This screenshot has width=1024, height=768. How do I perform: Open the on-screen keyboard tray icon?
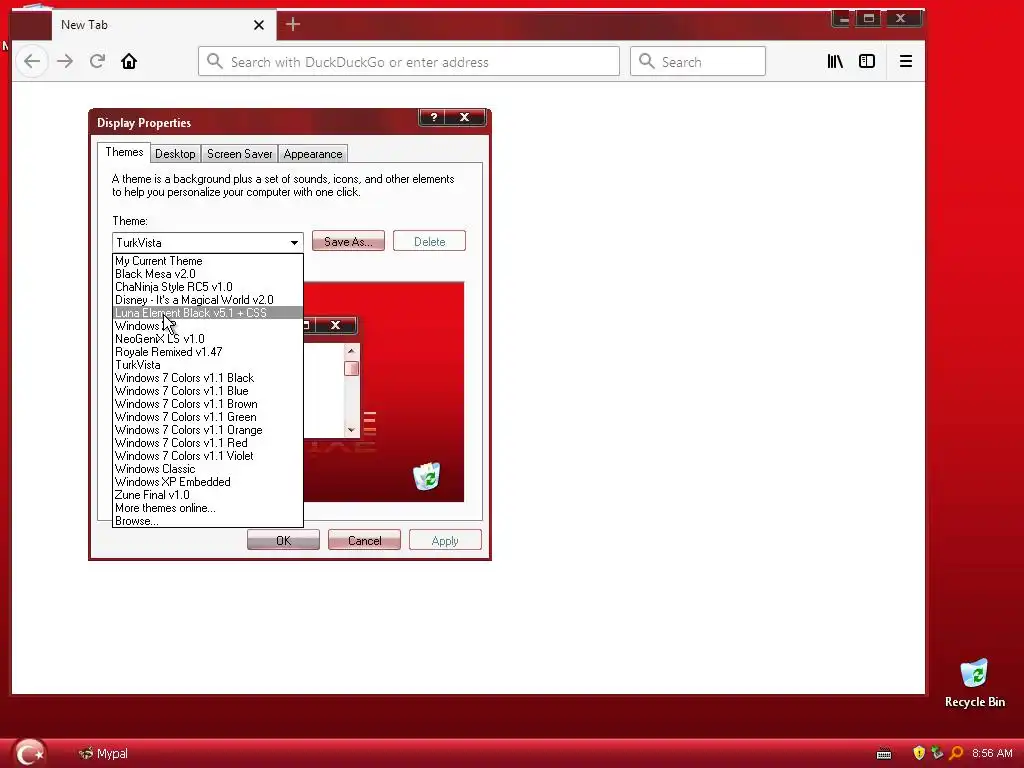[x=884, y=754]
